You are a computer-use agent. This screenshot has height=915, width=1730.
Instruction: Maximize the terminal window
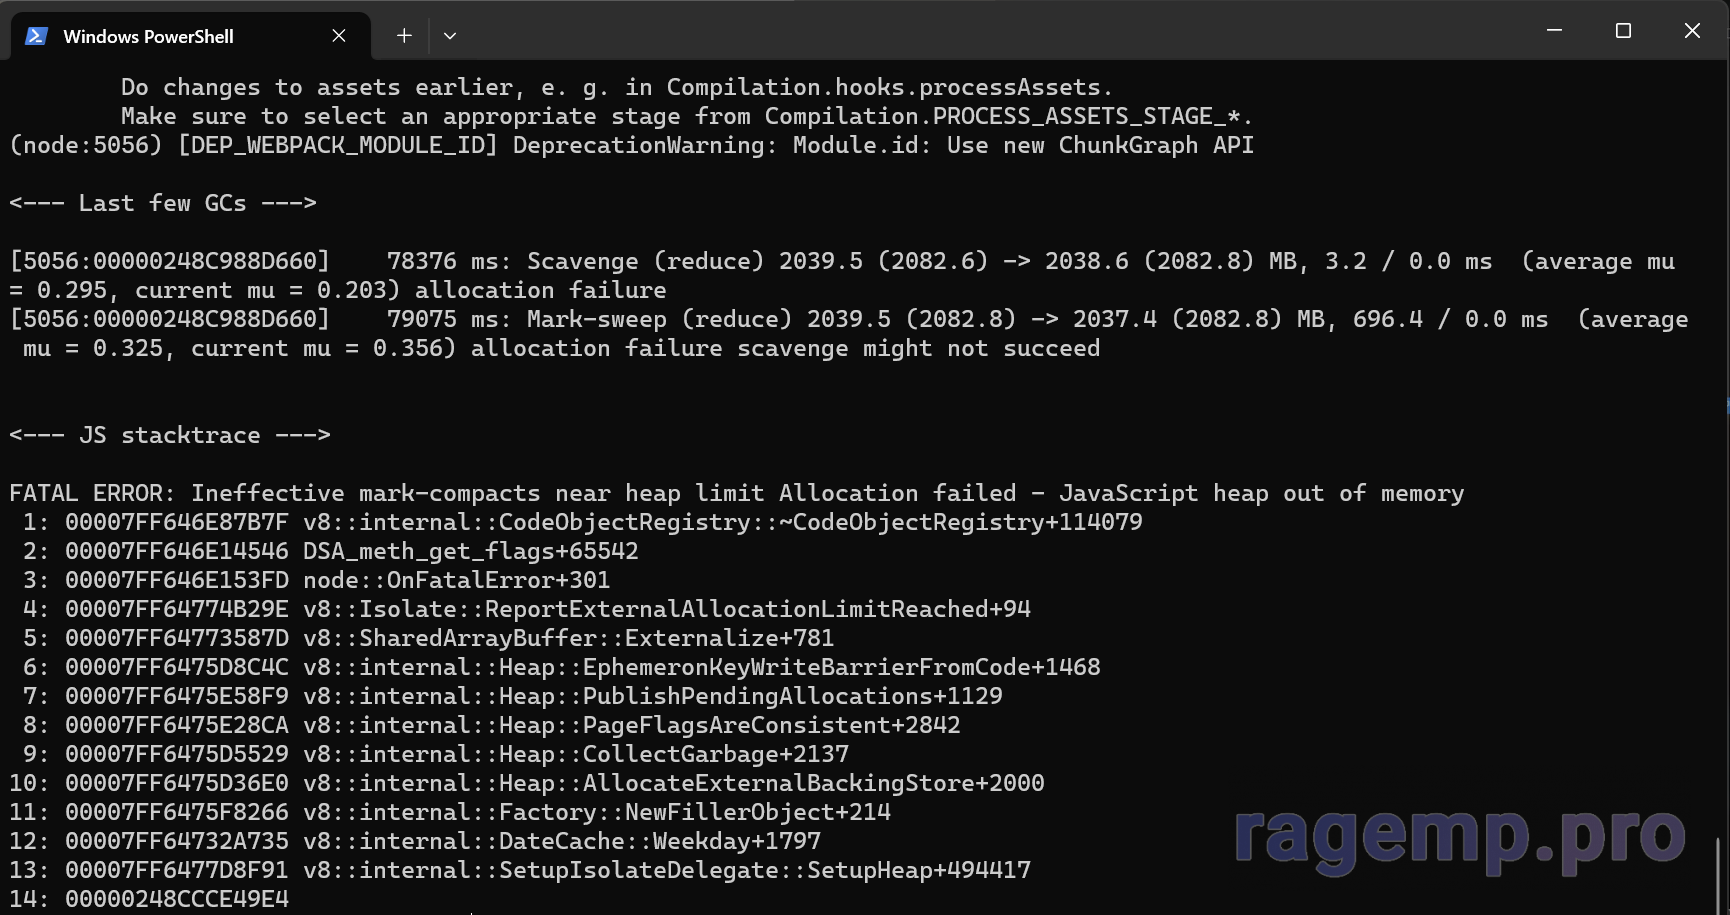click(x=1623, y=31)
